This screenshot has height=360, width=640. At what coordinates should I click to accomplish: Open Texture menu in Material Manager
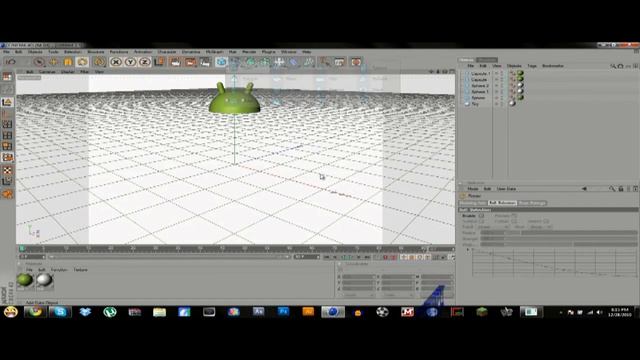click(80, 270)
